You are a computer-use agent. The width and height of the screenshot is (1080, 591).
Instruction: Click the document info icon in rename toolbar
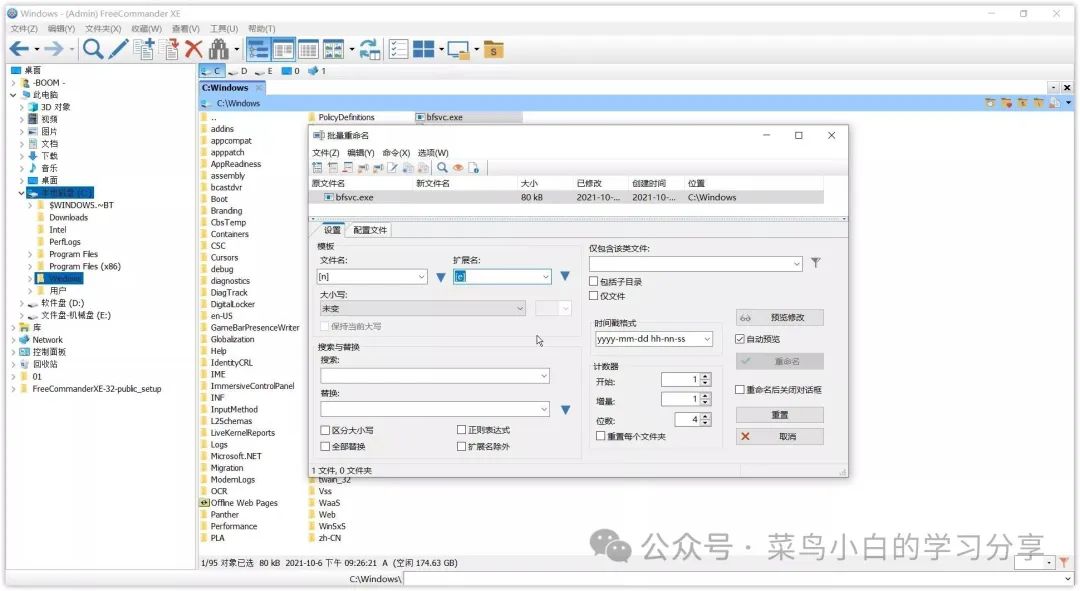pos(473,167)
